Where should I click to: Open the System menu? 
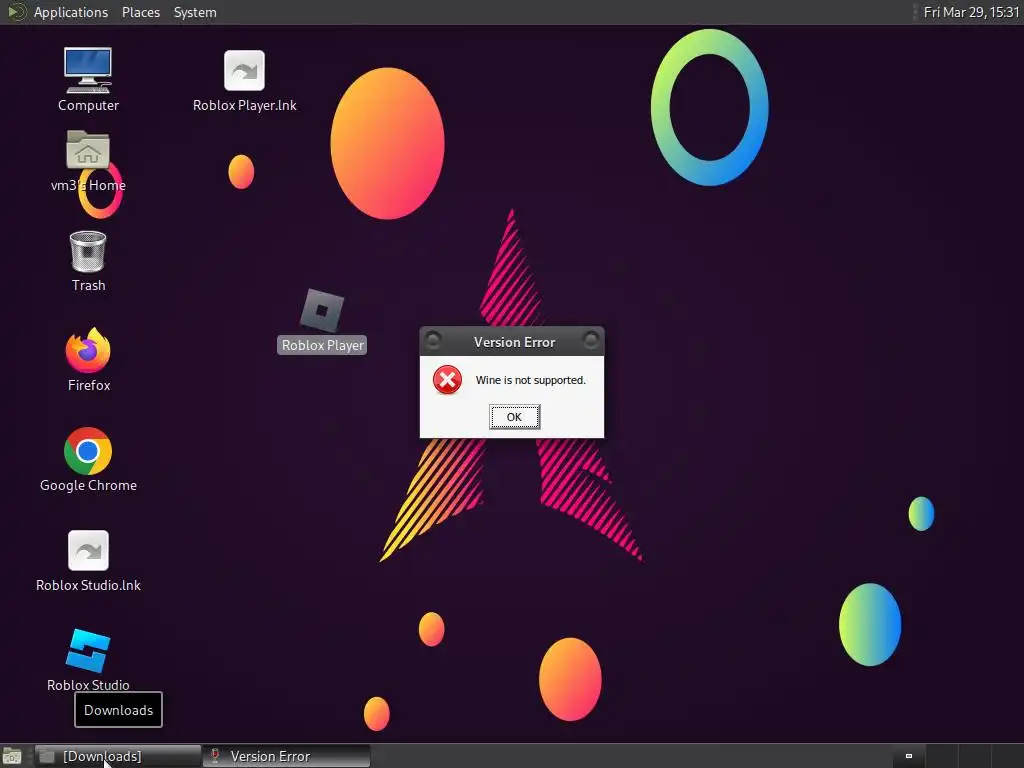coord(195,12)
